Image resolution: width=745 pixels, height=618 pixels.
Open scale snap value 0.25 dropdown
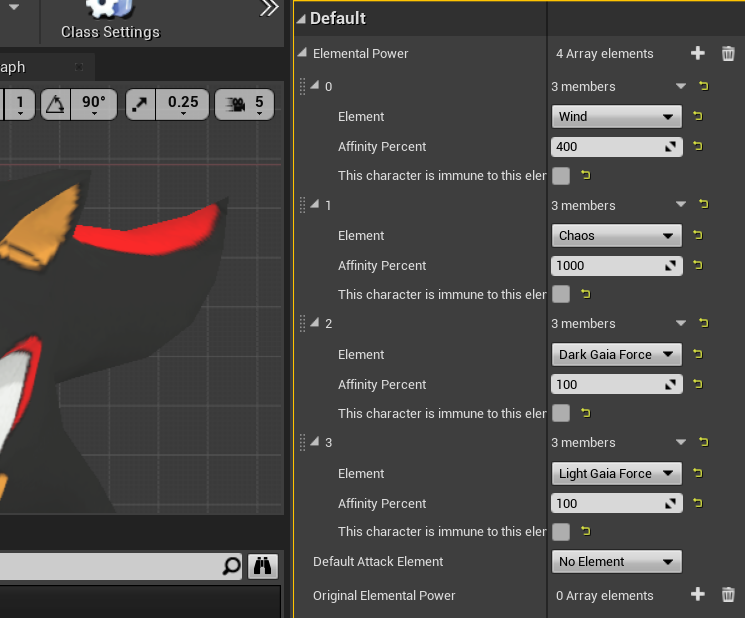coord(183,104)
